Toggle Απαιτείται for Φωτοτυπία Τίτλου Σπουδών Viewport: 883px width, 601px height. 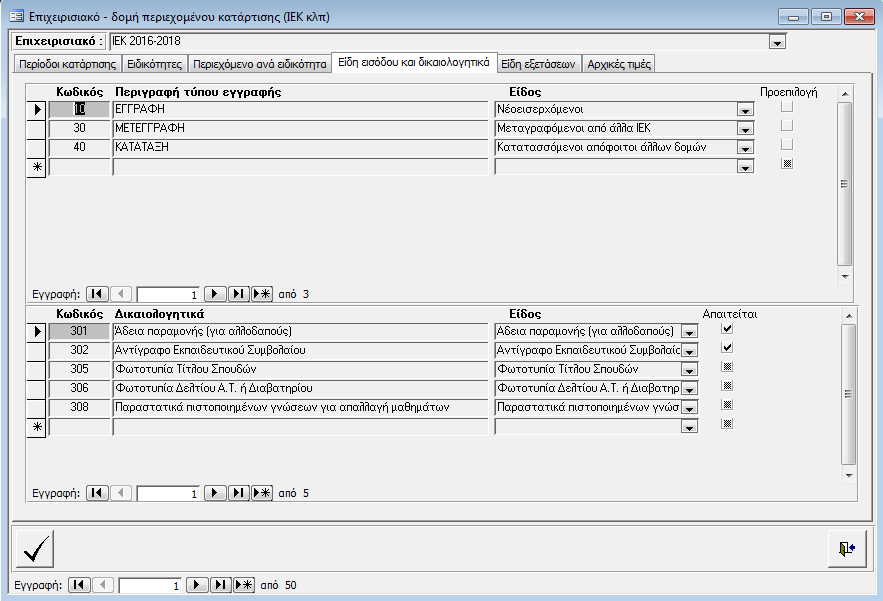point(728,367)
